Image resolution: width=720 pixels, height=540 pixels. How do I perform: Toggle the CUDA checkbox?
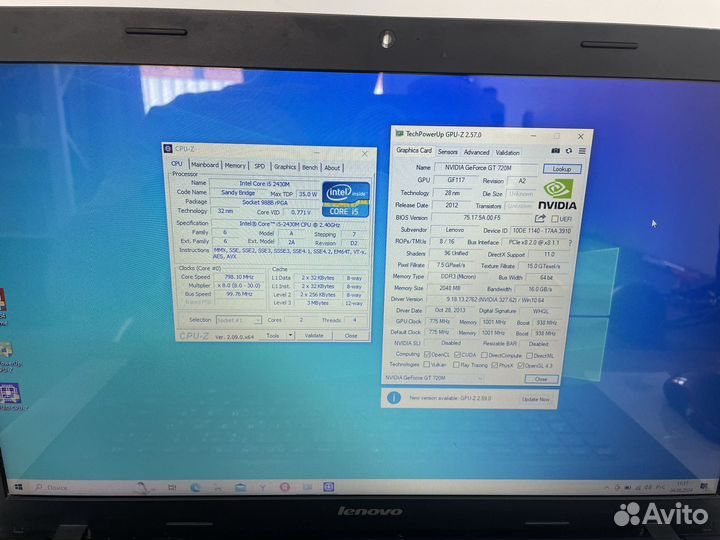click(457, 355)
